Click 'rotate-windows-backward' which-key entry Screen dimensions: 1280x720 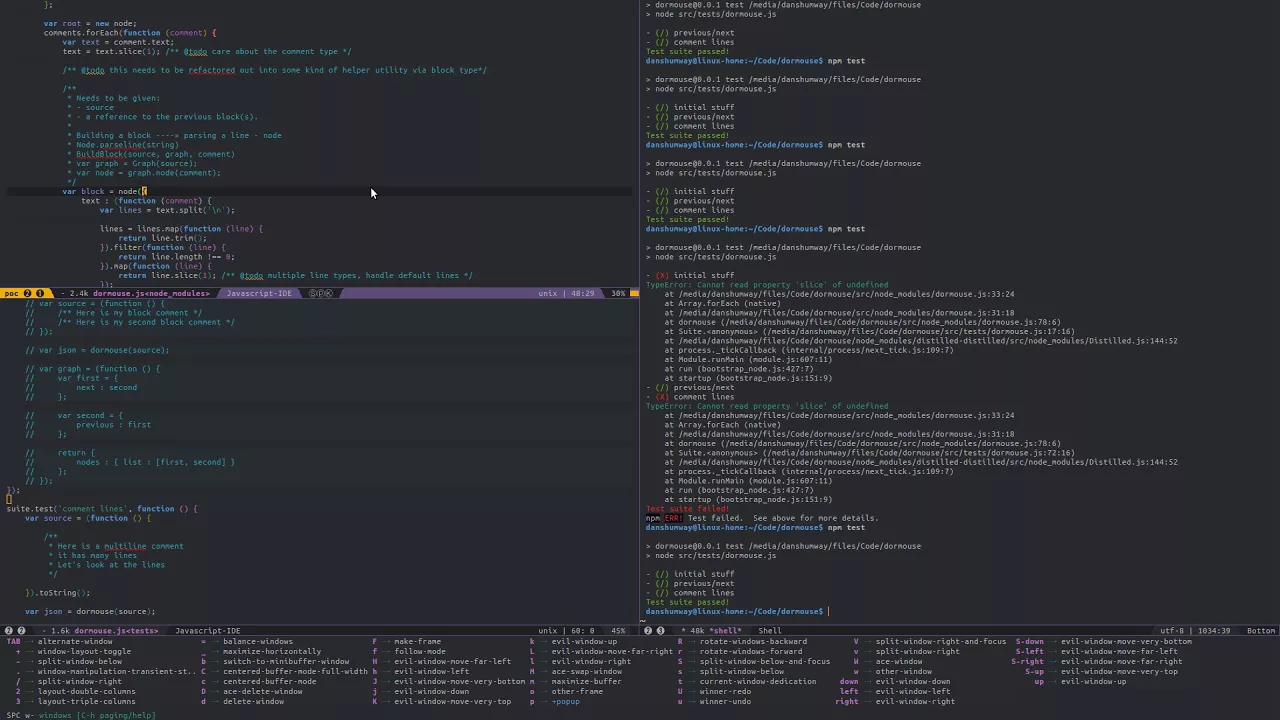pyautogui.click(x=753, y=641)
